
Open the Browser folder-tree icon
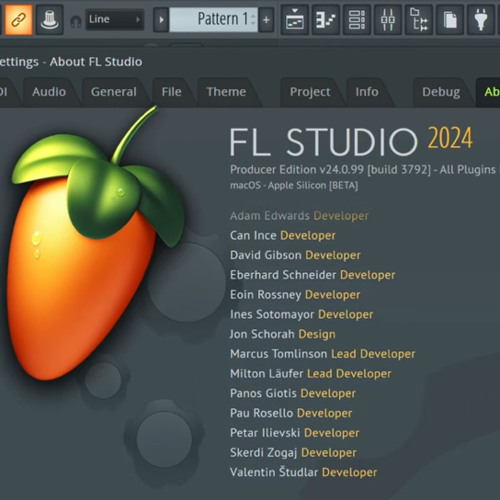[x=419, y=20]
